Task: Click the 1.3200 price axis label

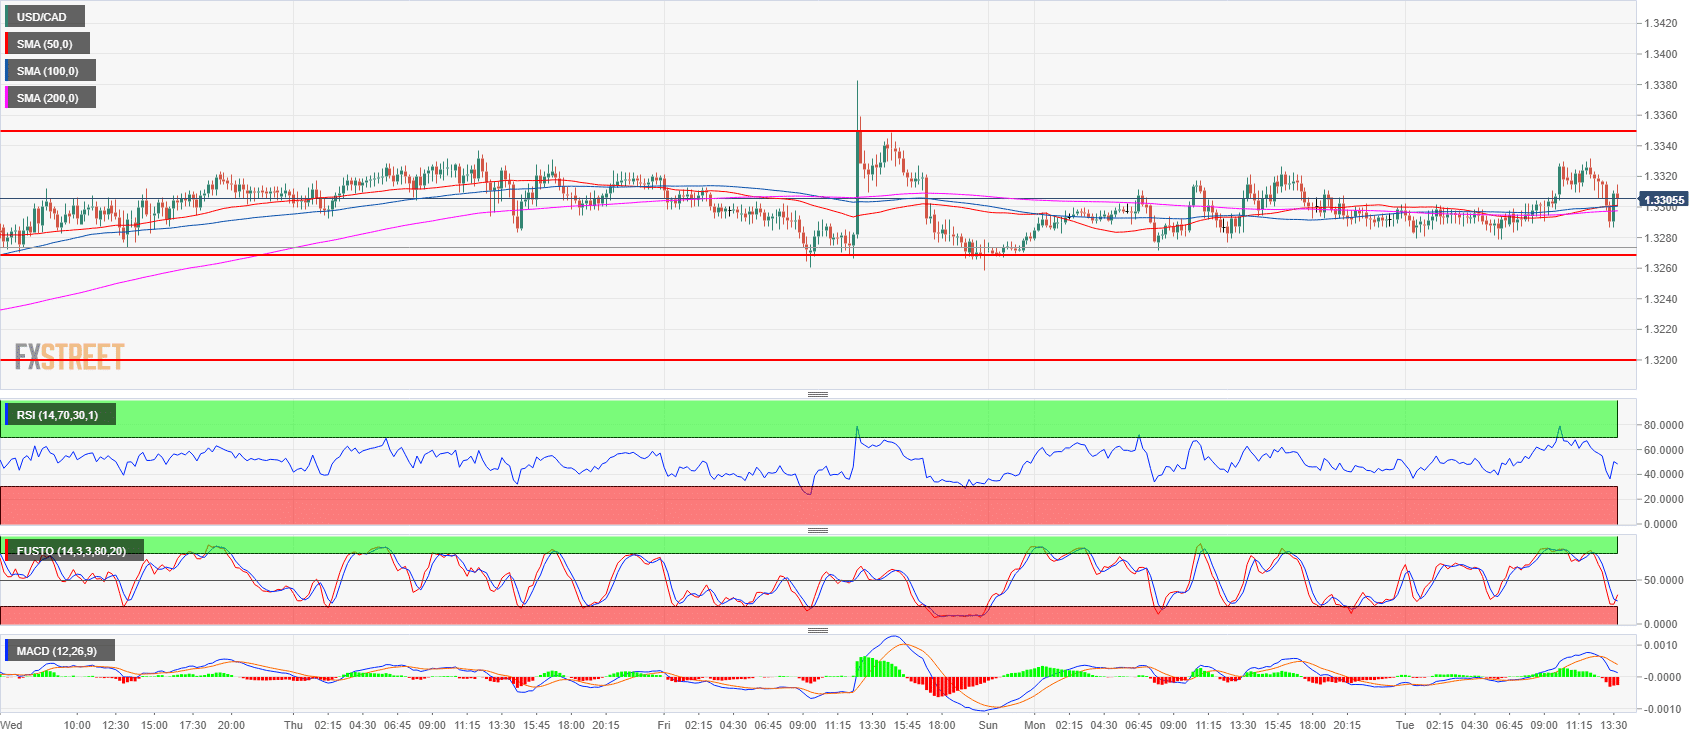Action: pyautogui.click(x=1661, y=360)
